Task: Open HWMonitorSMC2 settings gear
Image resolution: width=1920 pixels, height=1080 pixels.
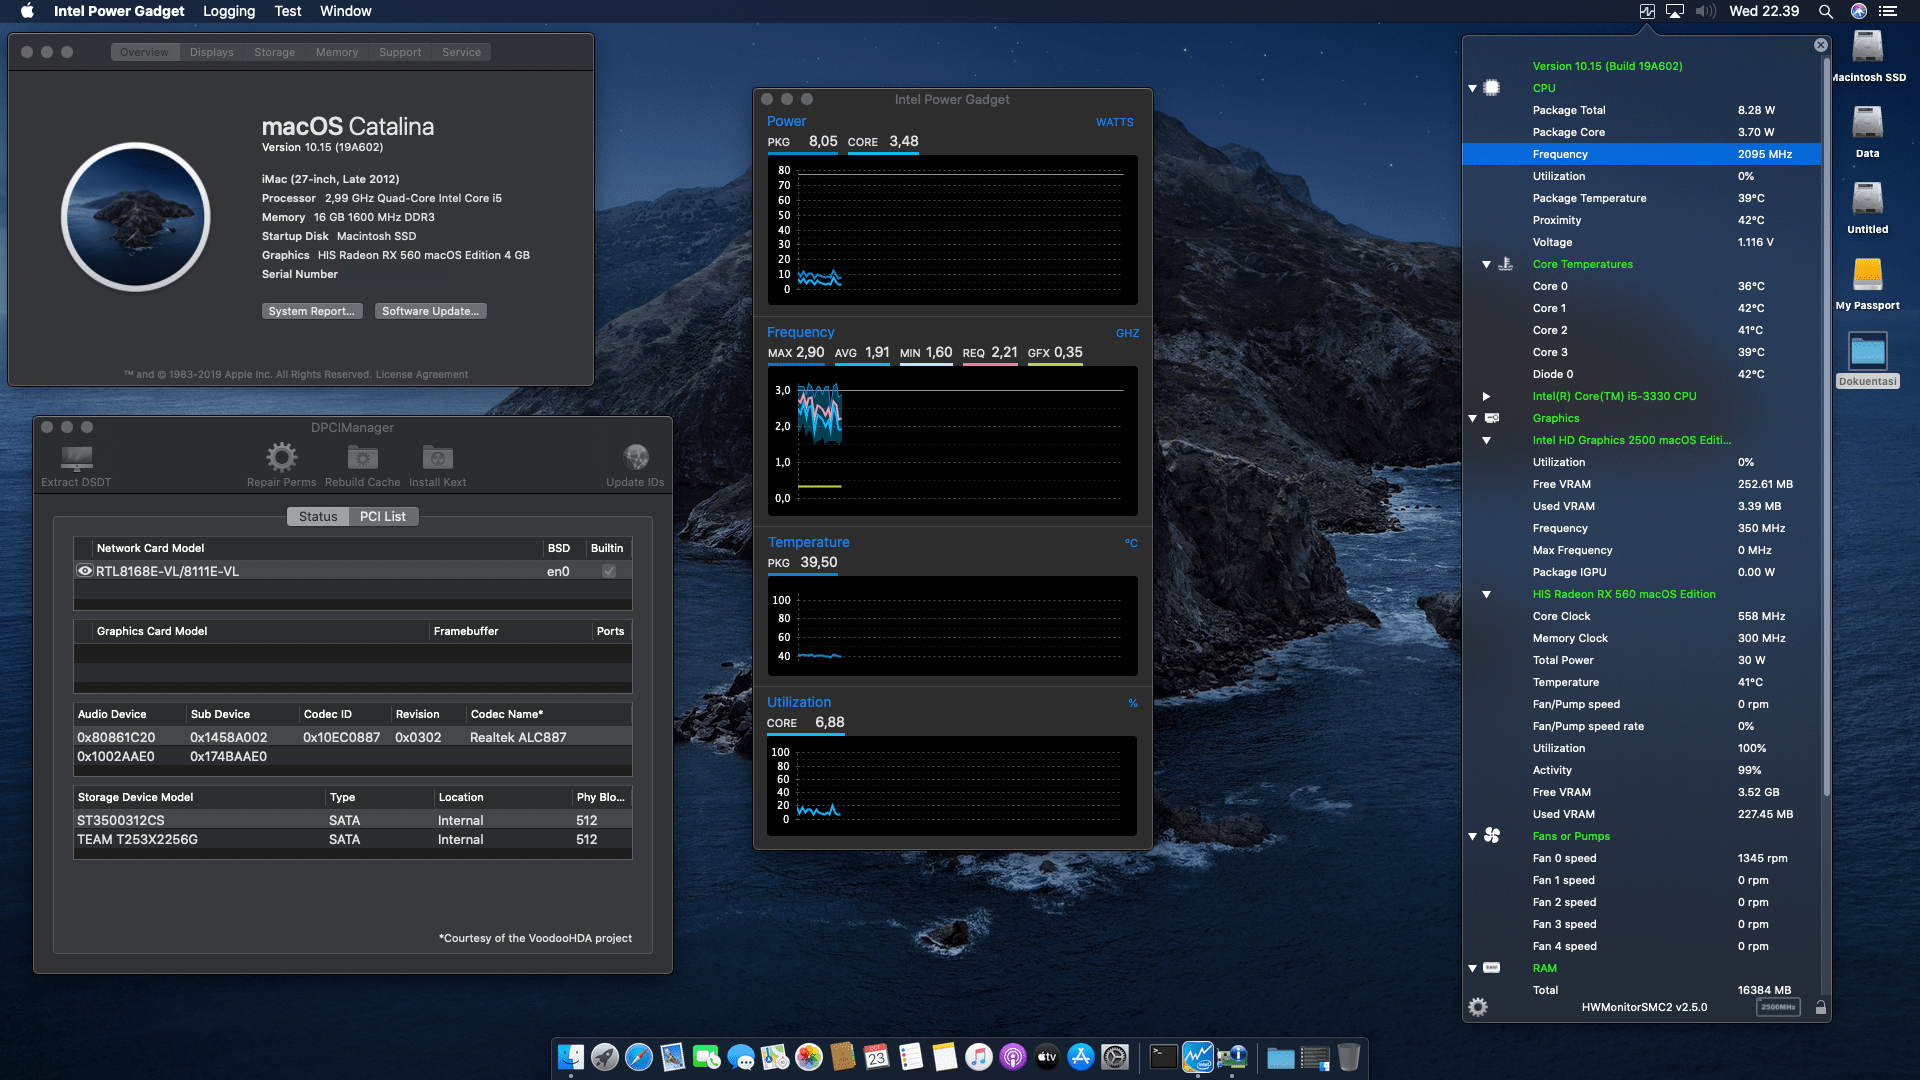Action: click(x=1478, y=1007)
